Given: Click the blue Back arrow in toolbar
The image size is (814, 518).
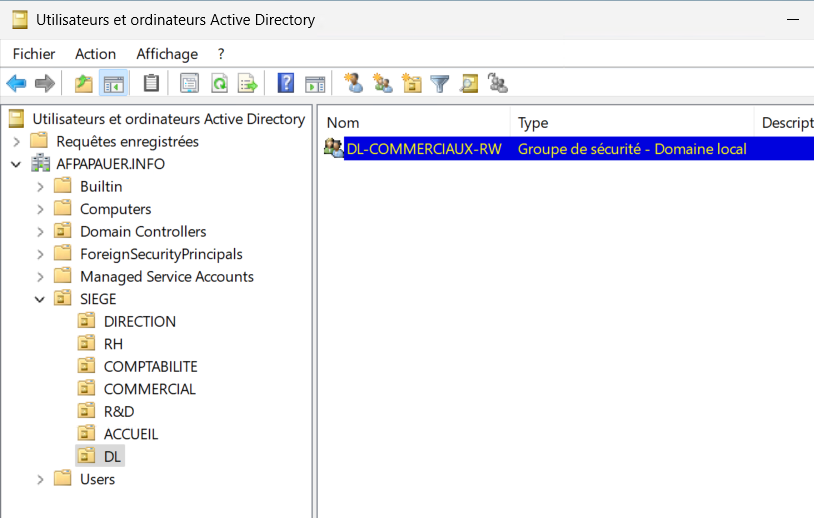Looking at the screenshot, I should (x=16, y=84).
